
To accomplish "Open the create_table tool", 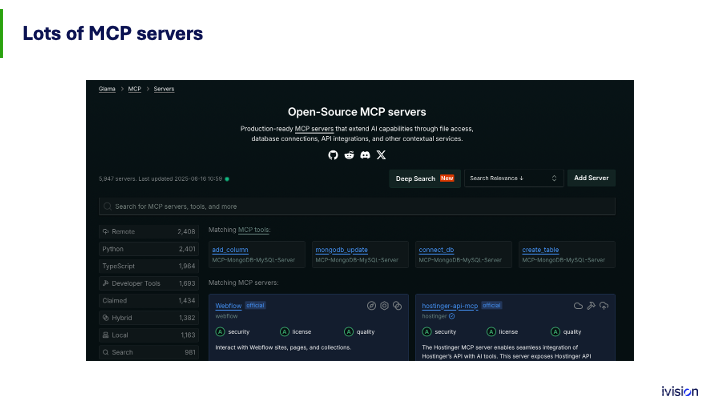I will [540, 250].
